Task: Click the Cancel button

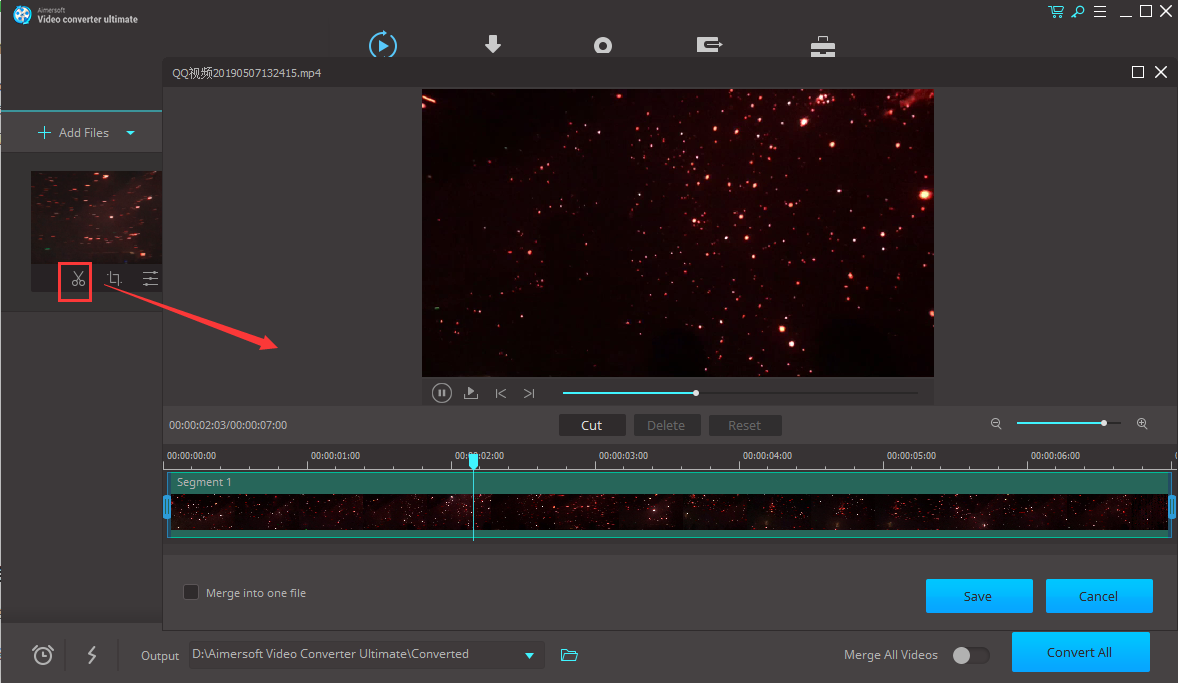Action: tap(1099, 596)
